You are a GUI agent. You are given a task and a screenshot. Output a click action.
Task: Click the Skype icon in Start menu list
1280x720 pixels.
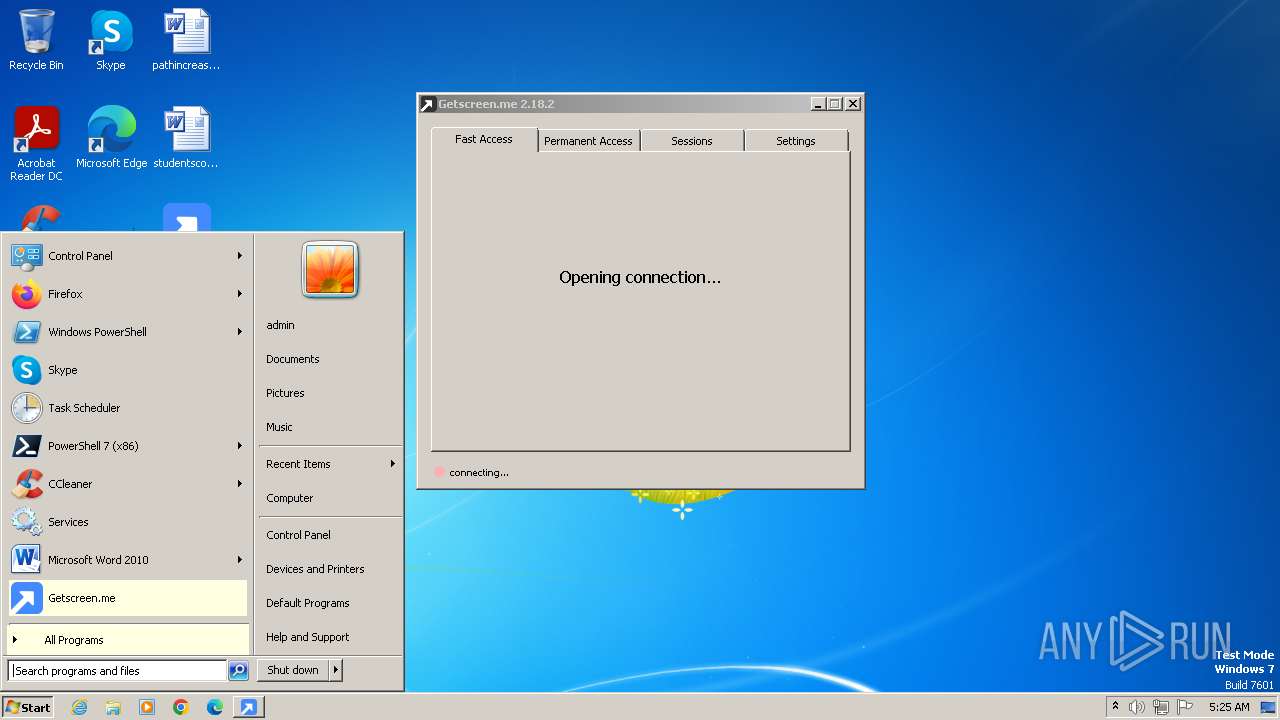[x=27, y=370]
